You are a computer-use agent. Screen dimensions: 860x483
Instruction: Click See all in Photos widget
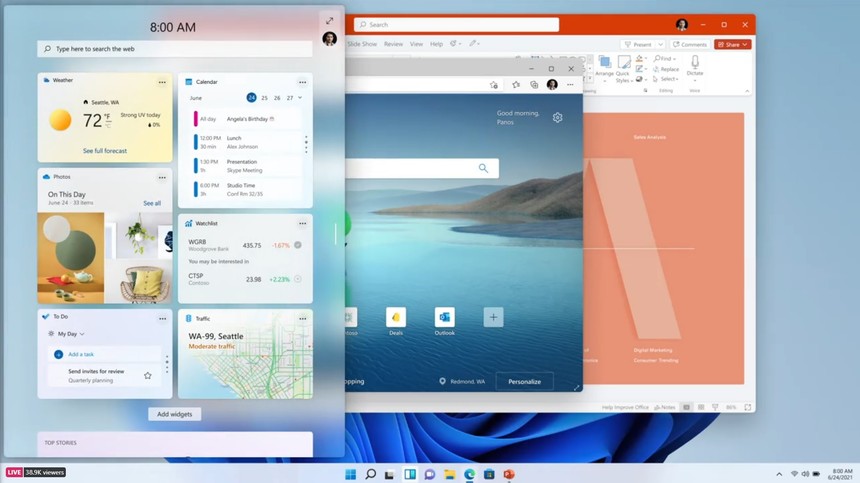[152, 203]
